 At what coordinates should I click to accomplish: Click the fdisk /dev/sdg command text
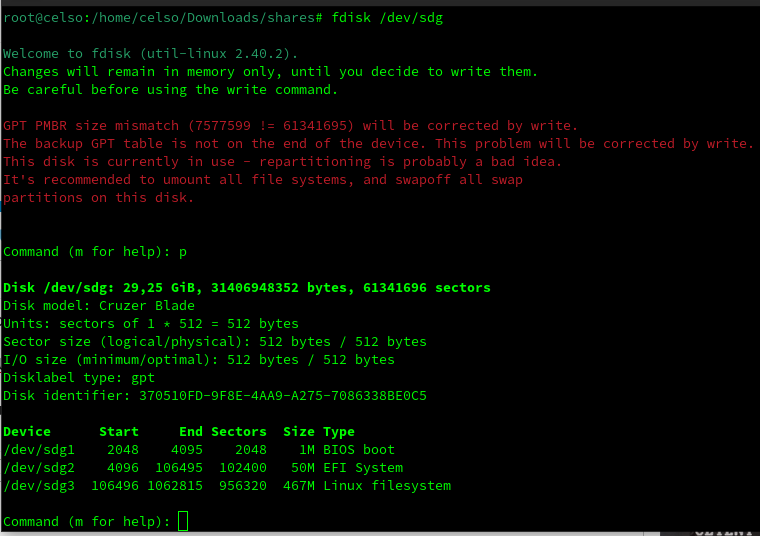(x=387, y=18)
